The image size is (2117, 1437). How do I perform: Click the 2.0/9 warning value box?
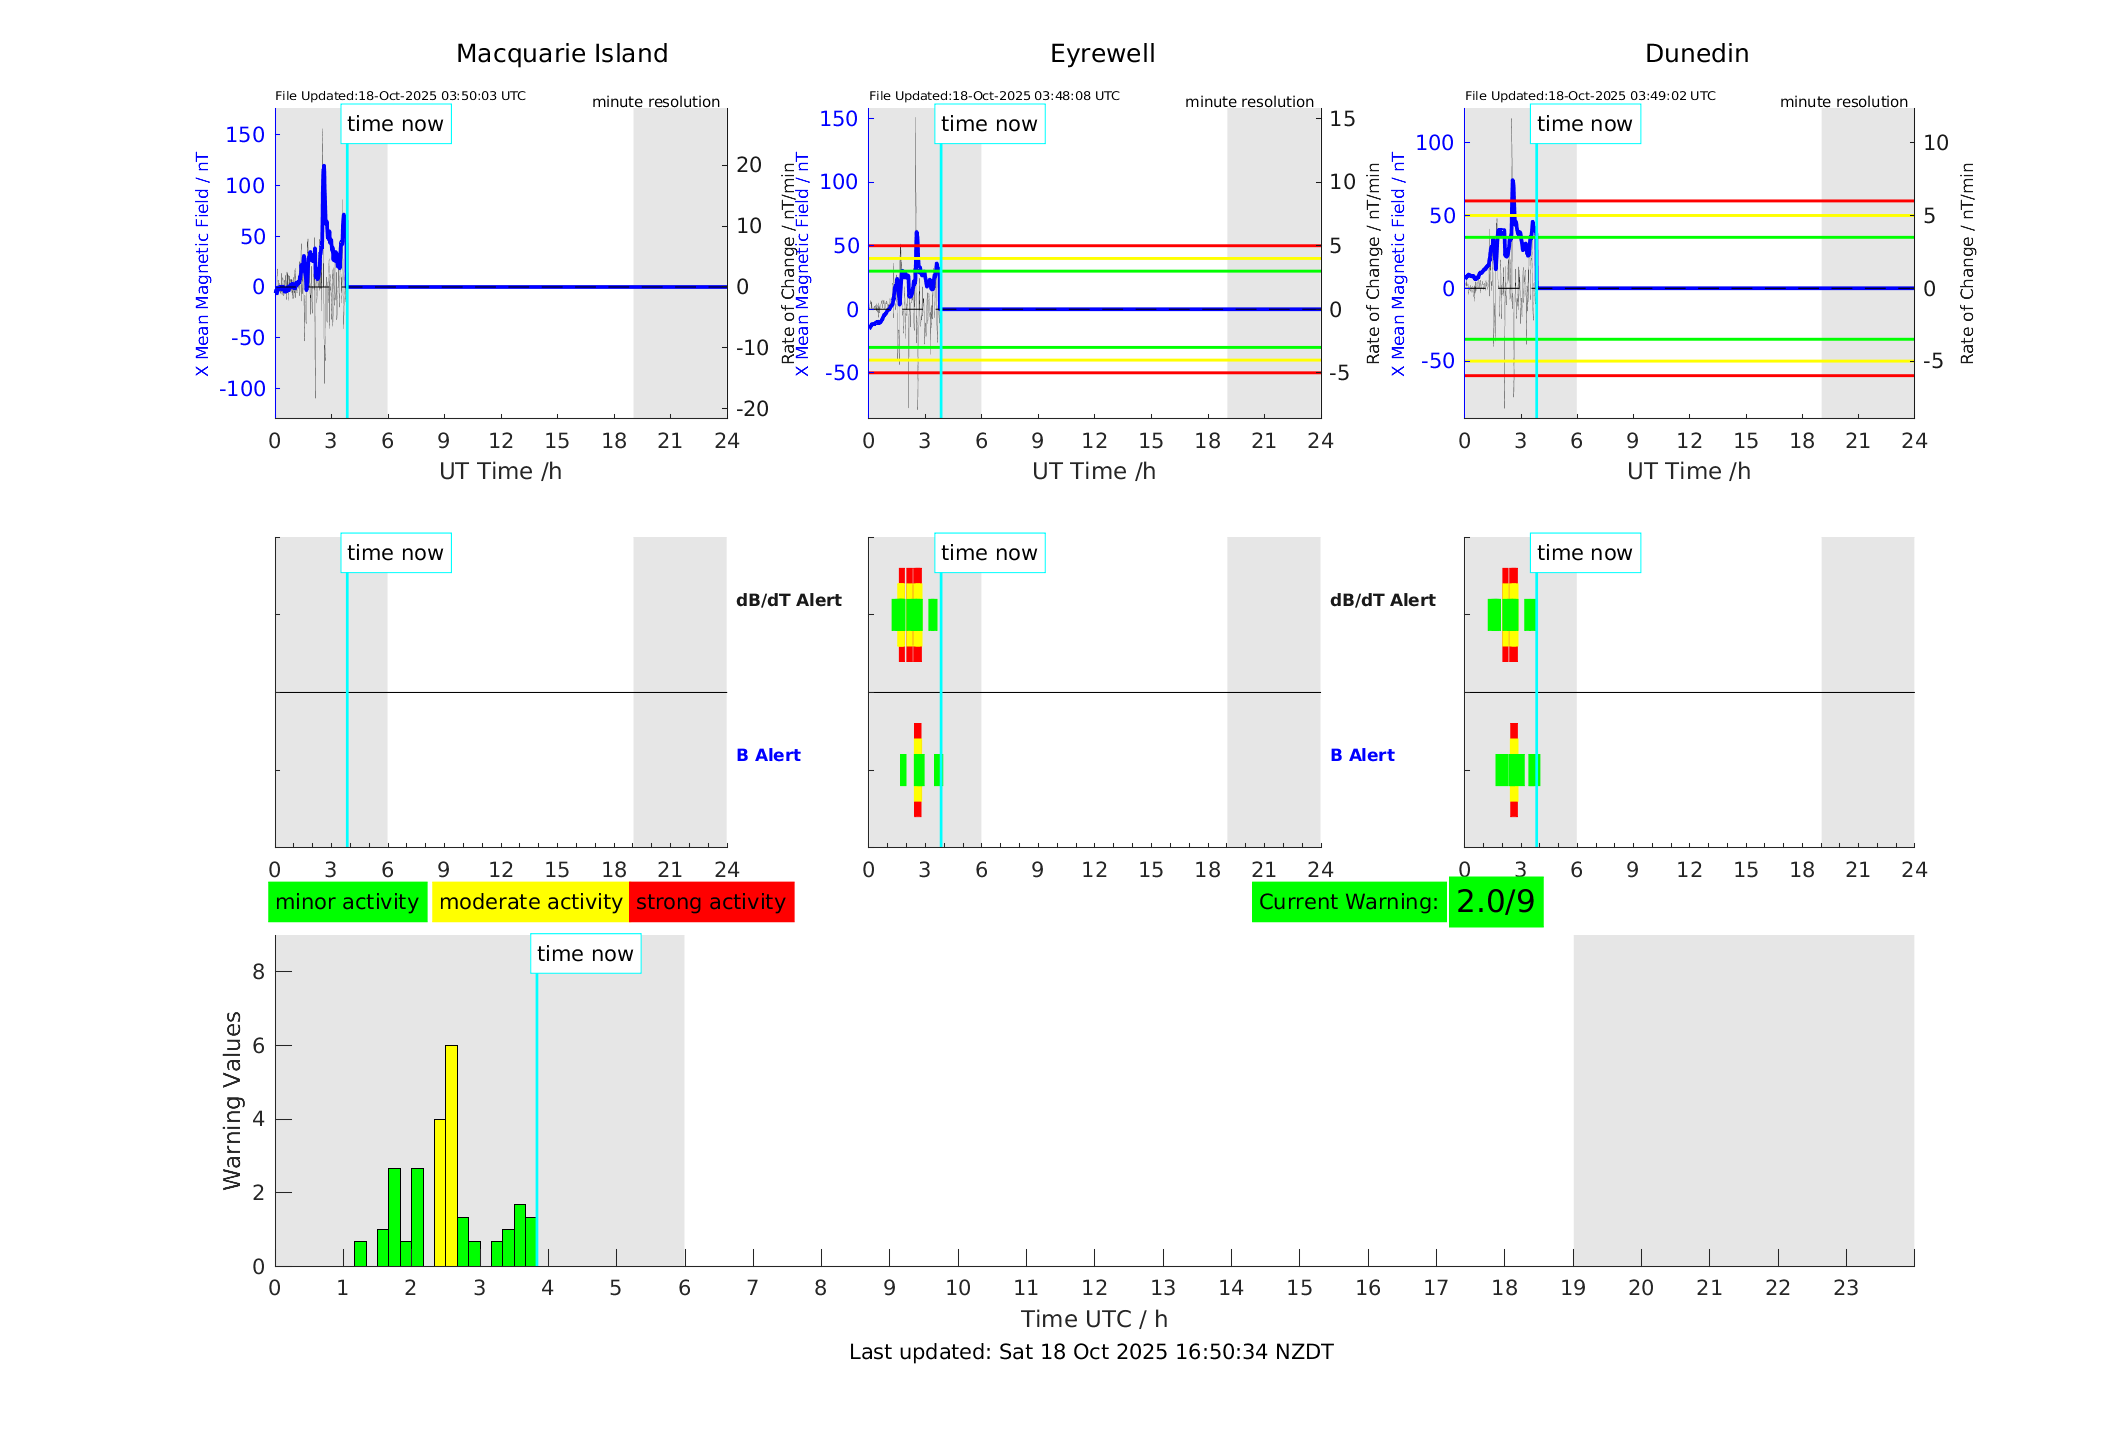coord(1495,902)
